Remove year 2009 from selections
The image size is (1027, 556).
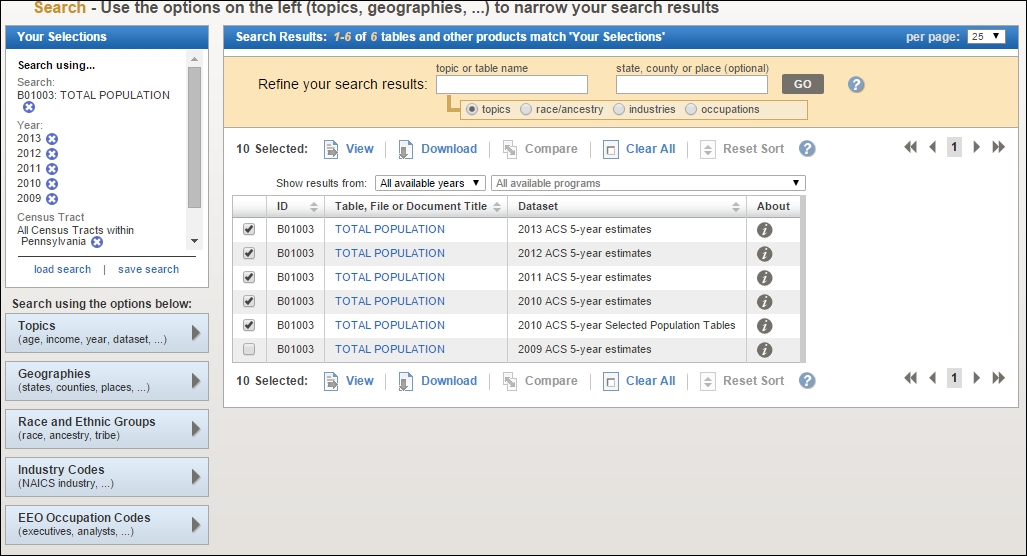(52, 199)
